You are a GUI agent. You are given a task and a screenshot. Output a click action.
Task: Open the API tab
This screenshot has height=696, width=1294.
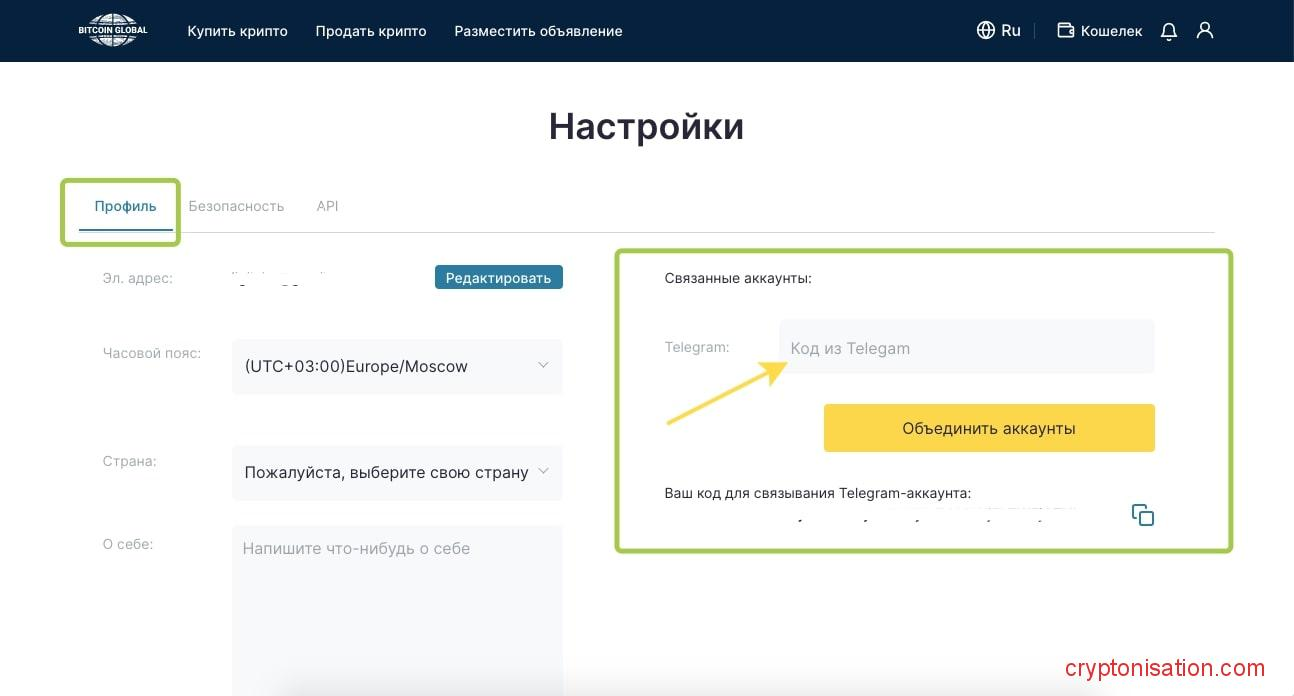click(327, 206)
